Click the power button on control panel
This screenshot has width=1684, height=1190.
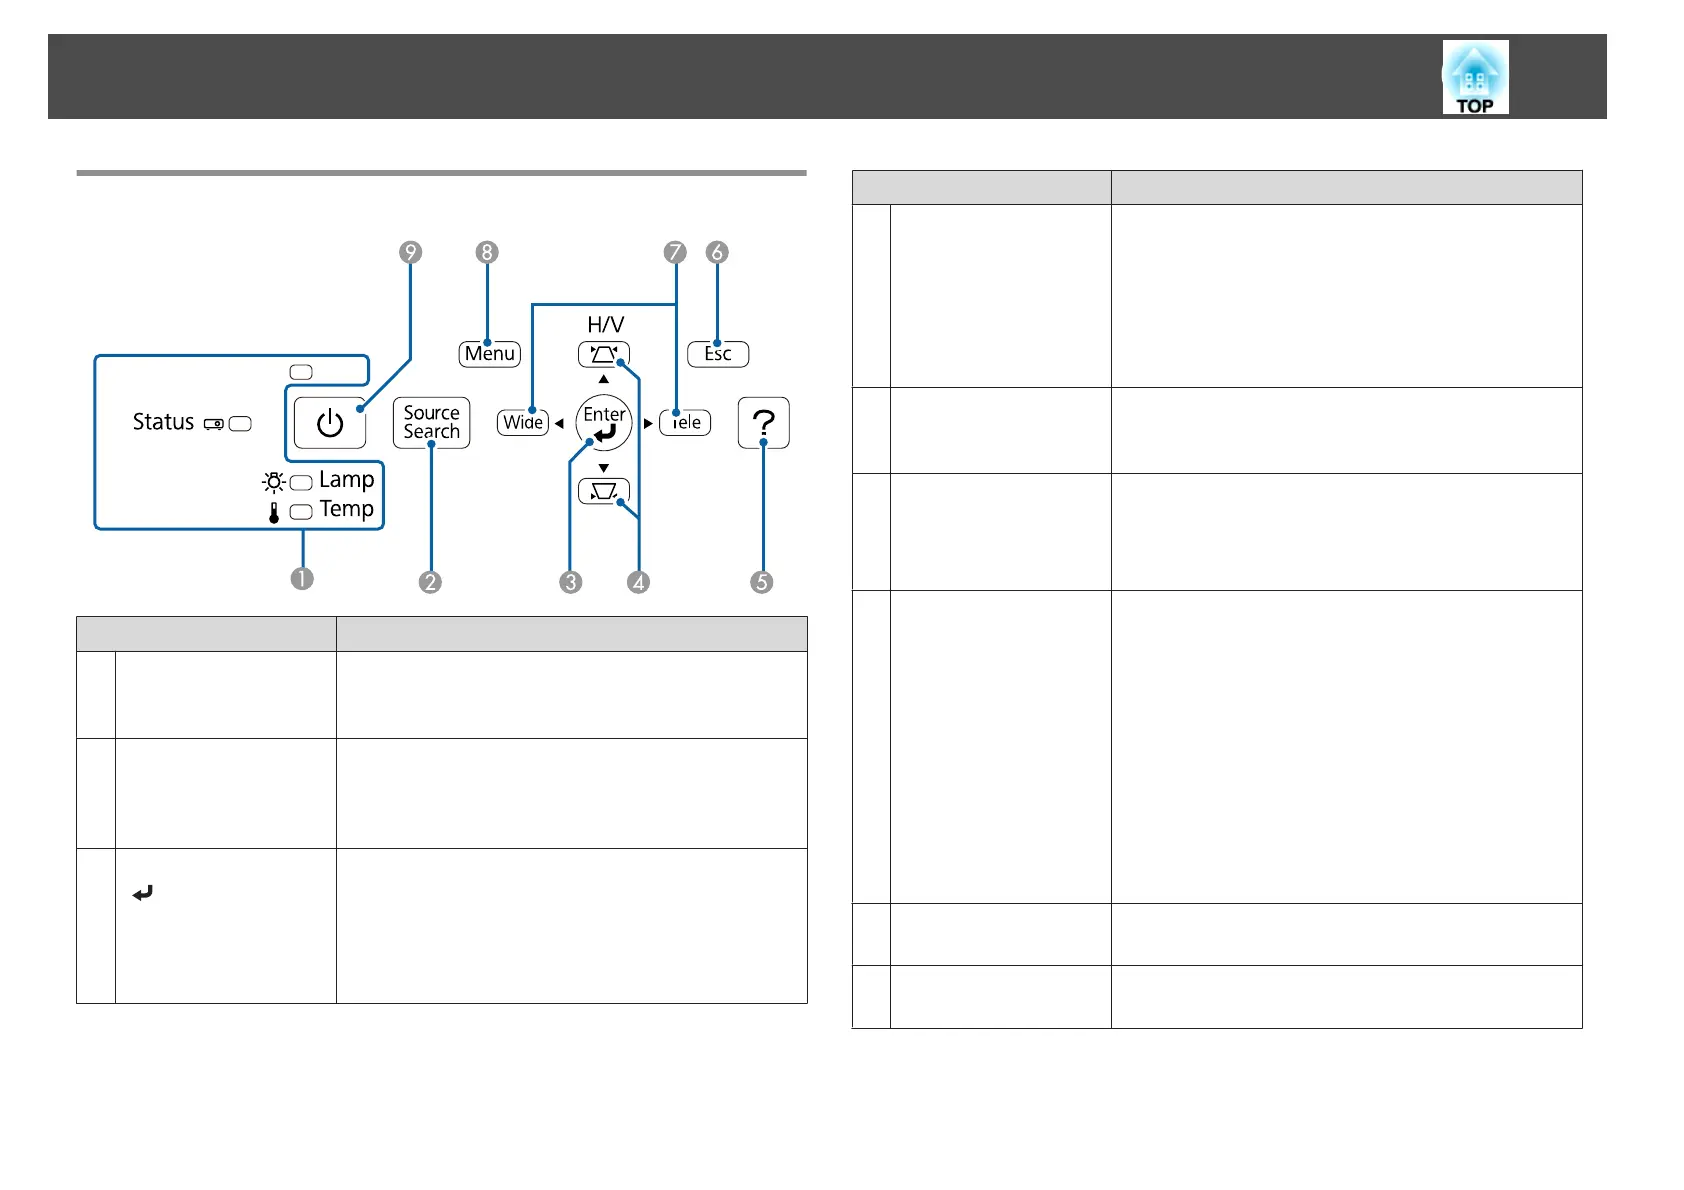coord(330,423)
